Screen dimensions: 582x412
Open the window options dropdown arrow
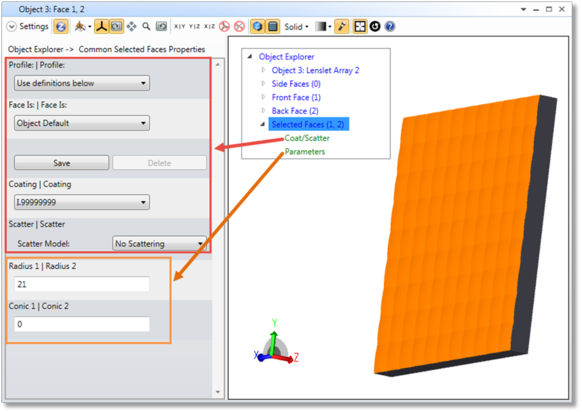tap(523, 10)
